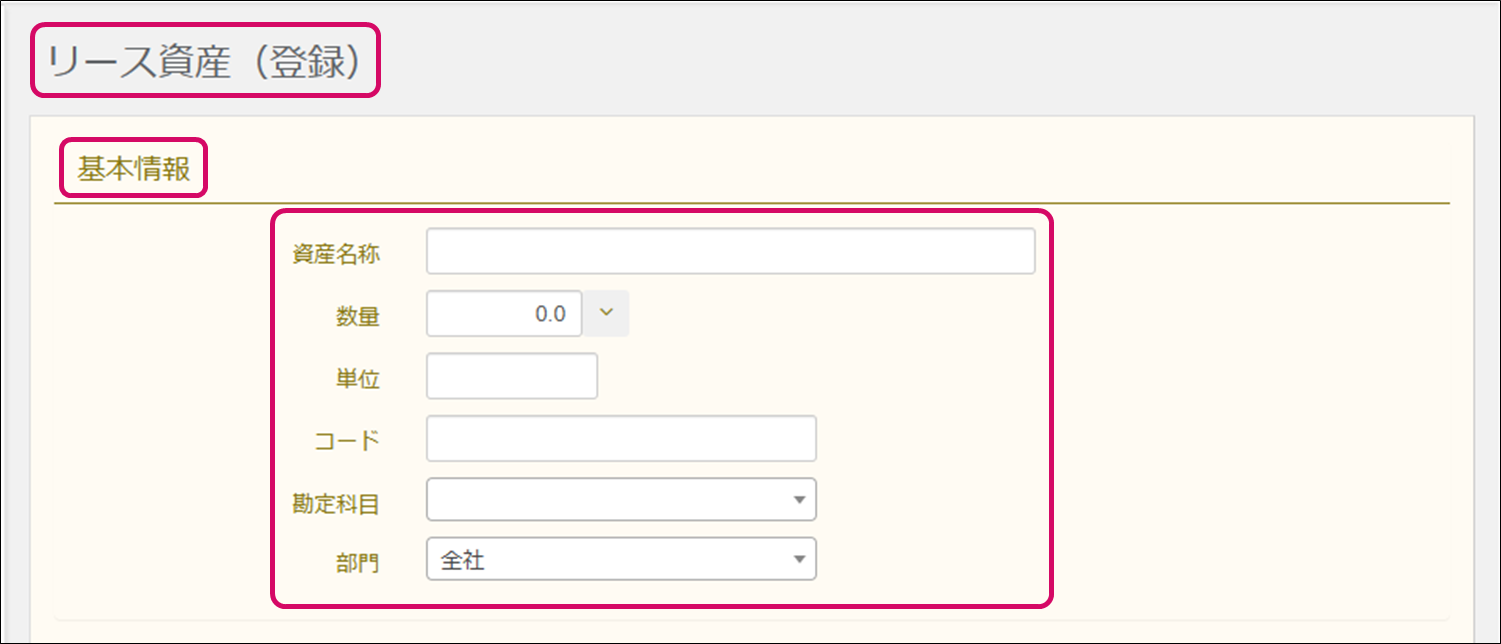The height and width of the screenshot is (644, 1501).
Task: Select the 単位 label text
Action: click(357, 379)
